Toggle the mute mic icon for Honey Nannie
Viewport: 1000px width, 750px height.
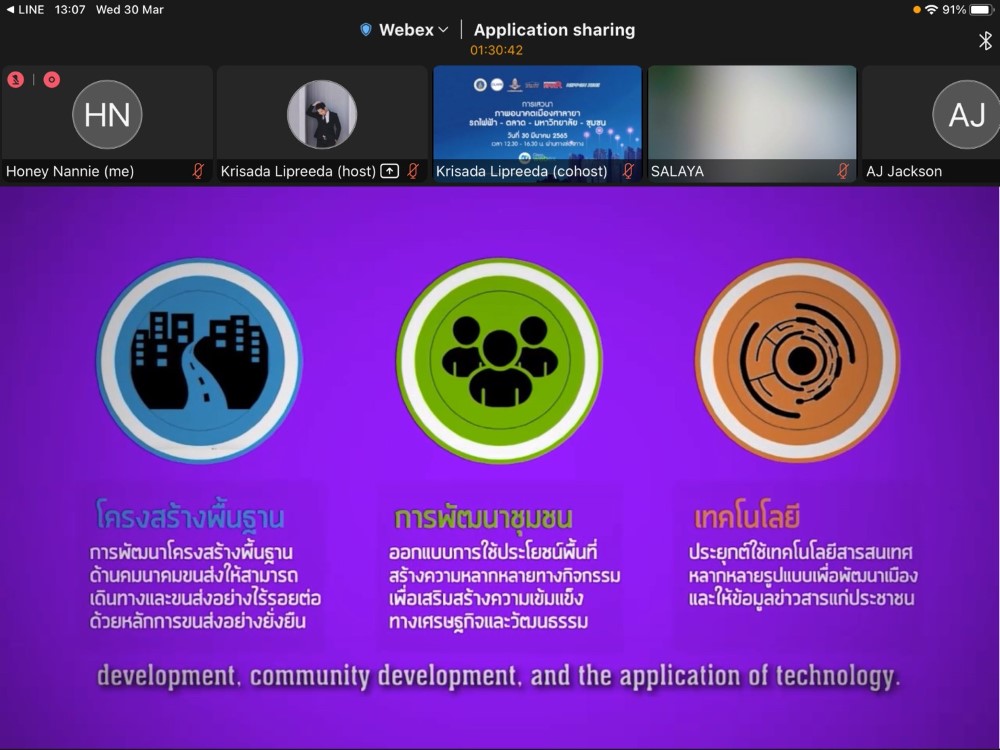(x=198, y=171)
